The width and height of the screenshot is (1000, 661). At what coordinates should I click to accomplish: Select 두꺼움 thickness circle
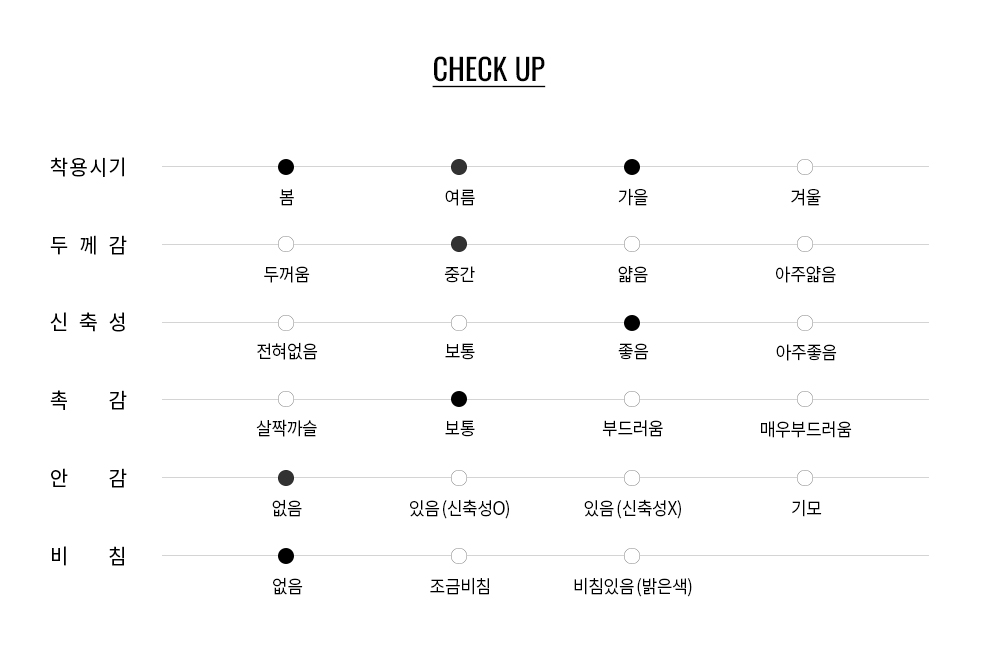pos(286,244)
